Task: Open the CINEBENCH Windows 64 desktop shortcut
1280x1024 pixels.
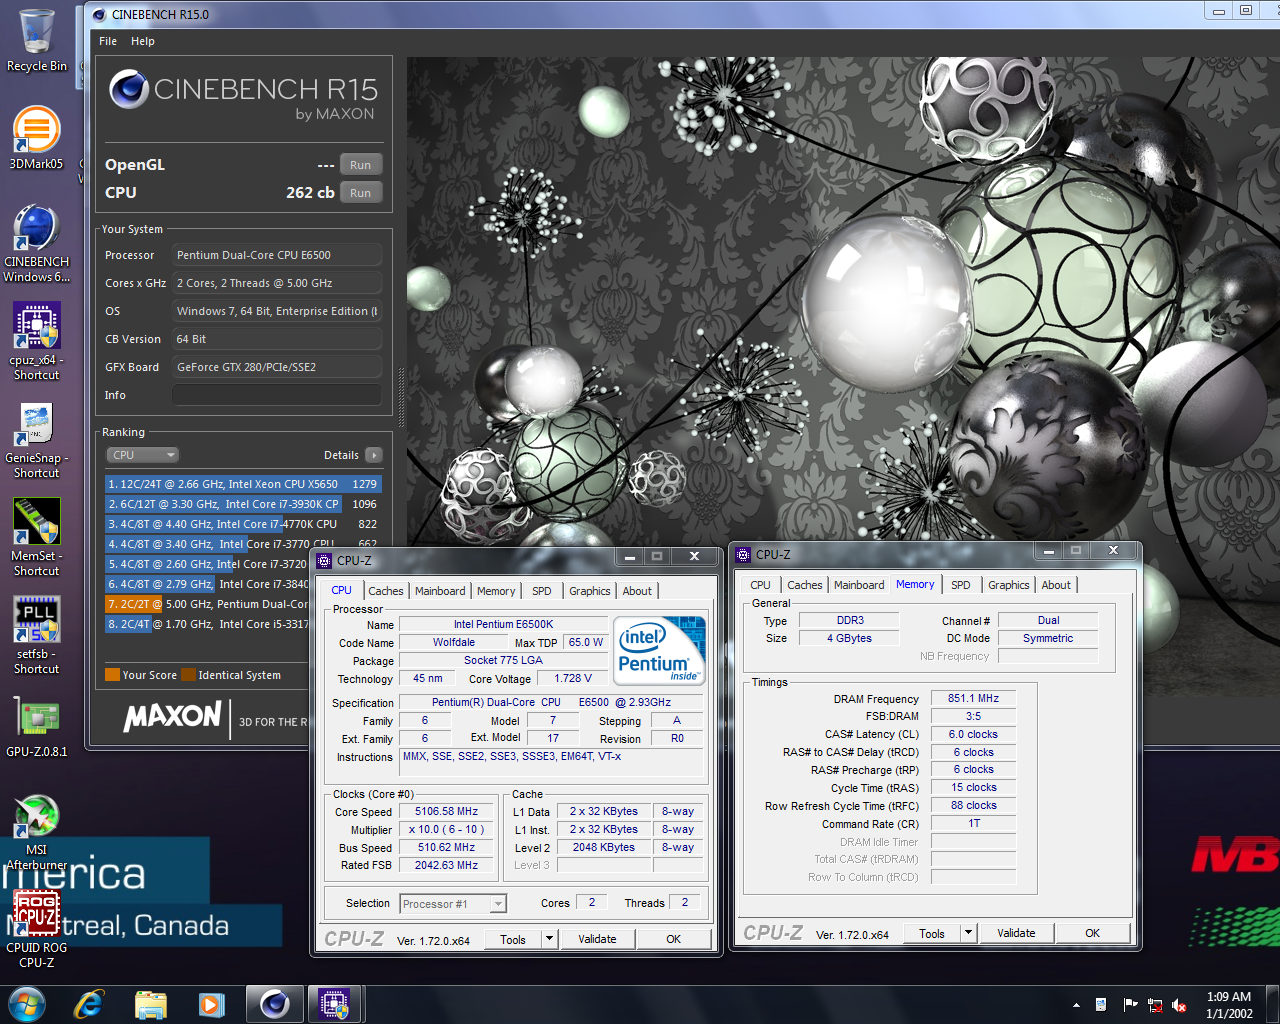Action: (x=36, y=244)
